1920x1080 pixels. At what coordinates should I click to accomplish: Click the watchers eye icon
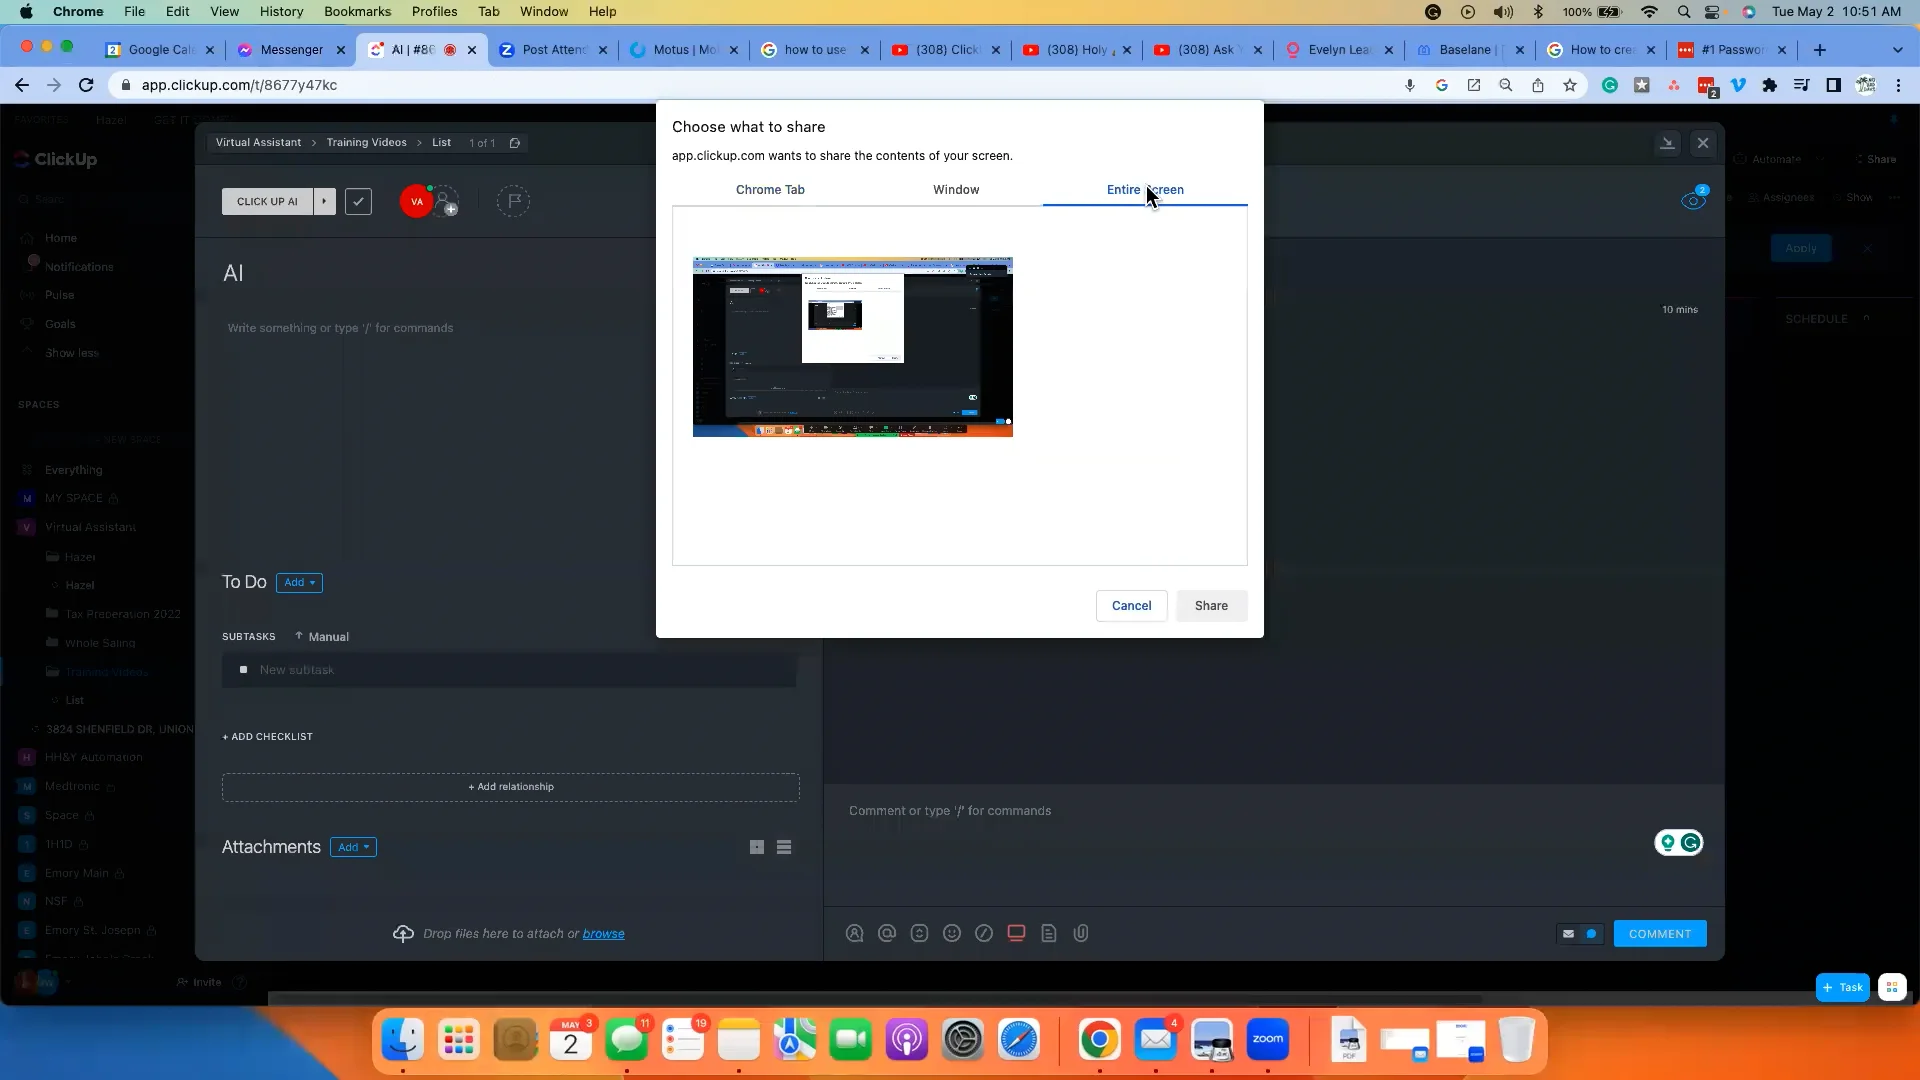click(x=1693, y=200)
